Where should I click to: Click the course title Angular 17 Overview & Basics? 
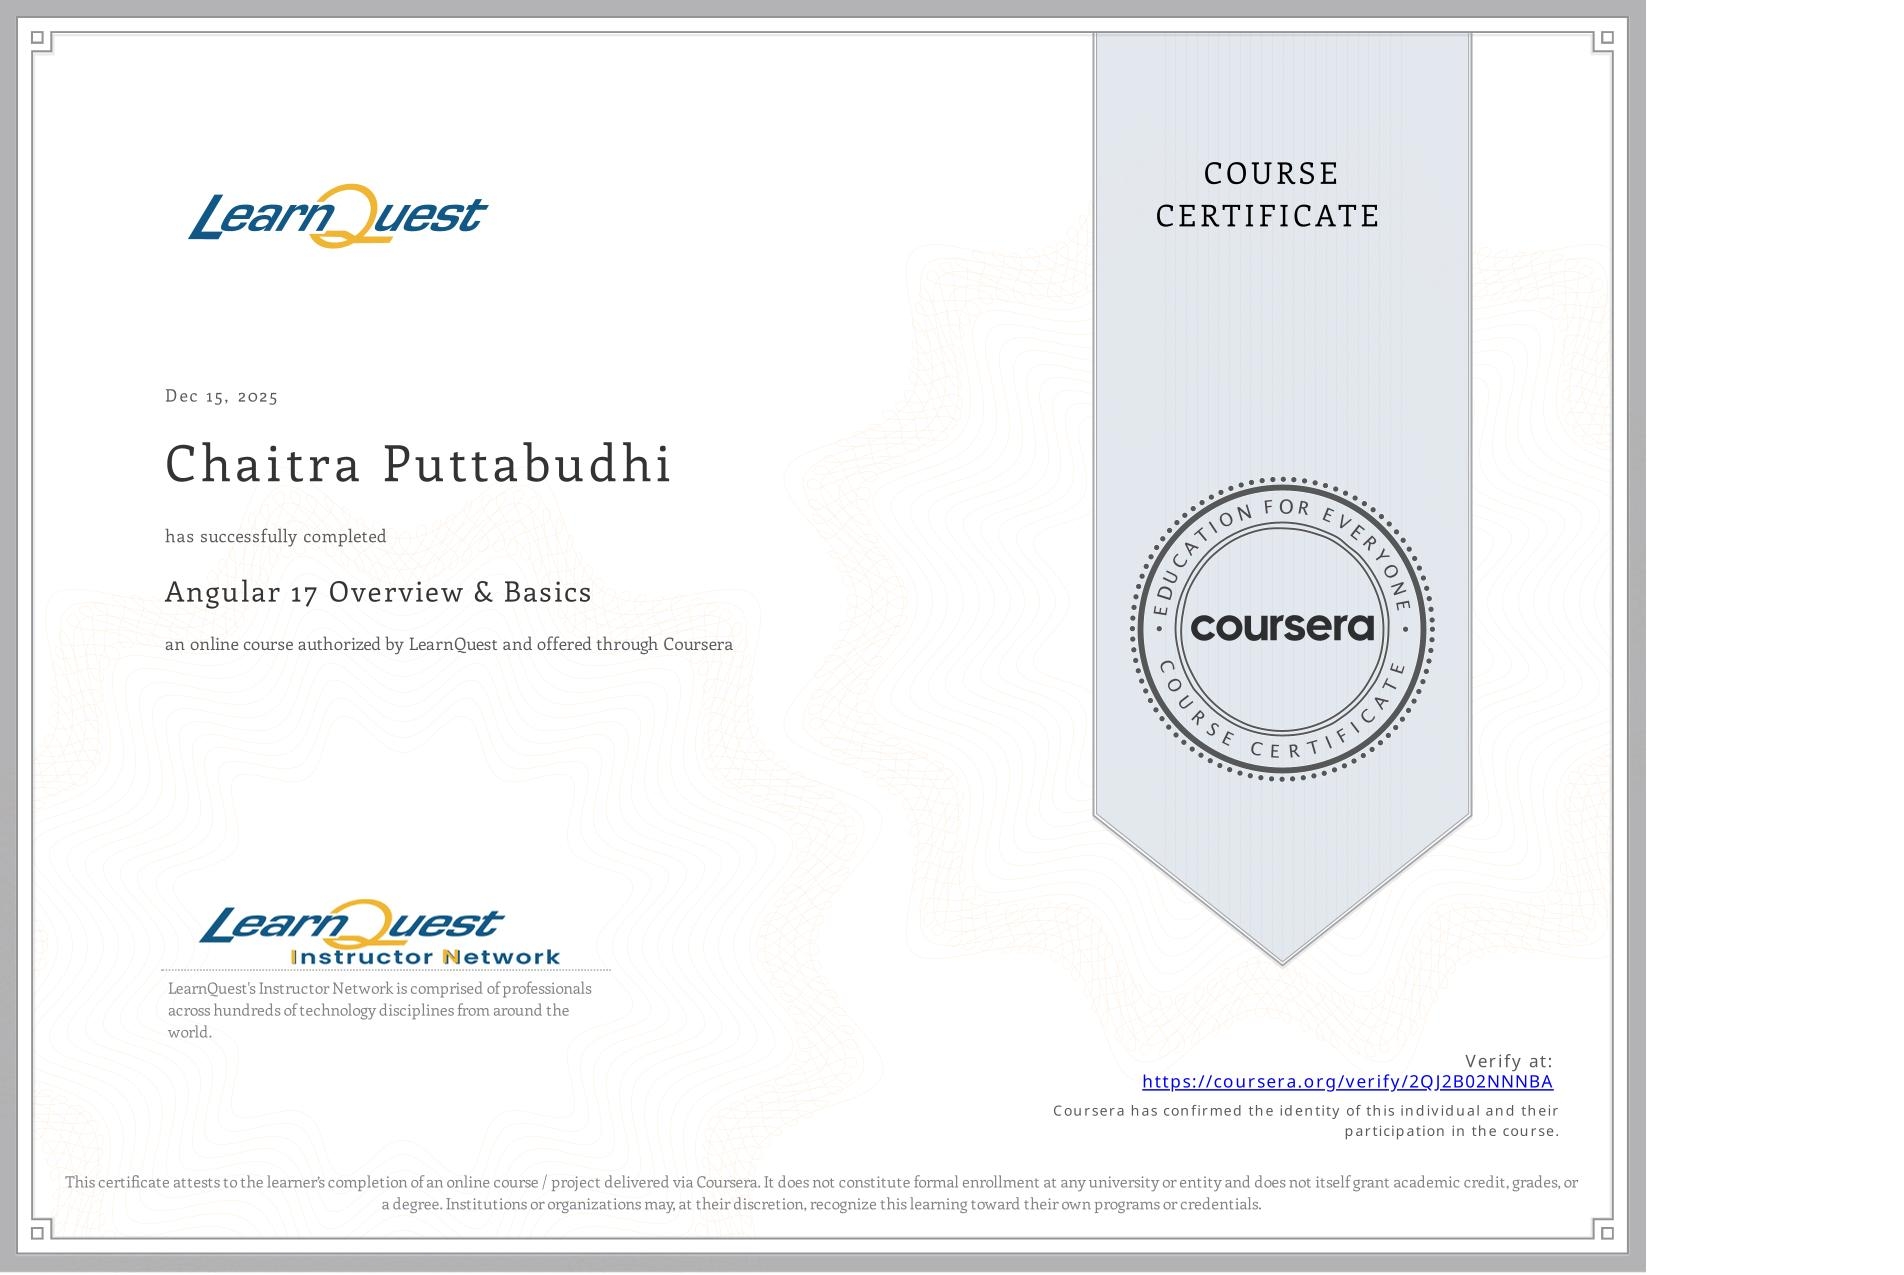(378, 592)
